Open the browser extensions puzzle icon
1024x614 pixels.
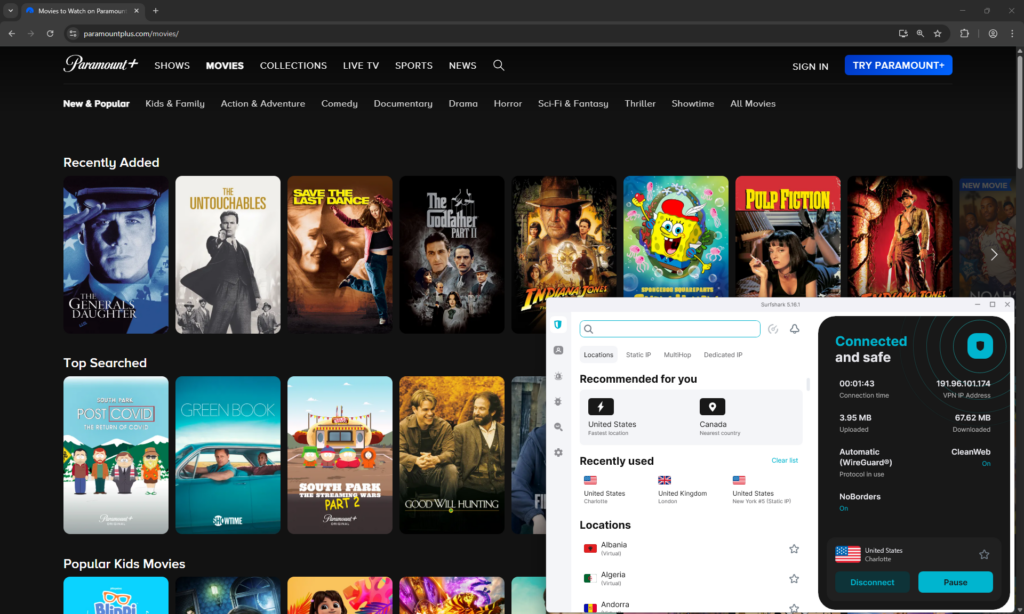(x=964, y=33)
